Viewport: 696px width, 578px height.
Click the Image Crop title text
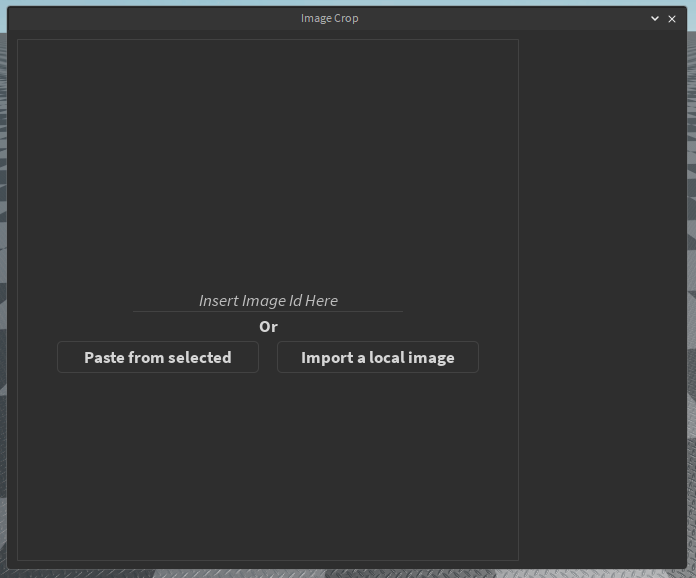pos(329,19)
